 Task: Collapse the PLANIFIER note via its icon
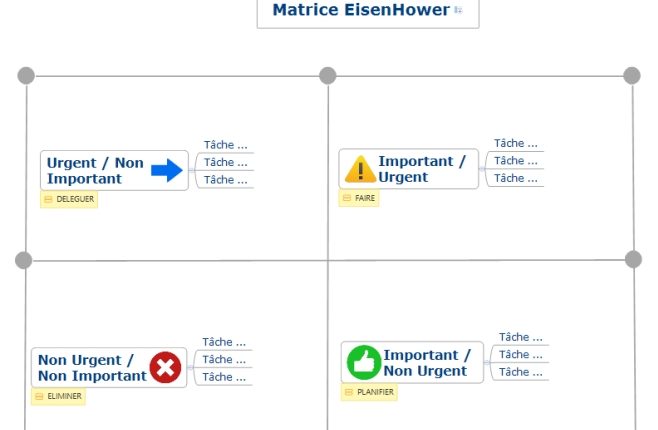(x=349, y=392)
